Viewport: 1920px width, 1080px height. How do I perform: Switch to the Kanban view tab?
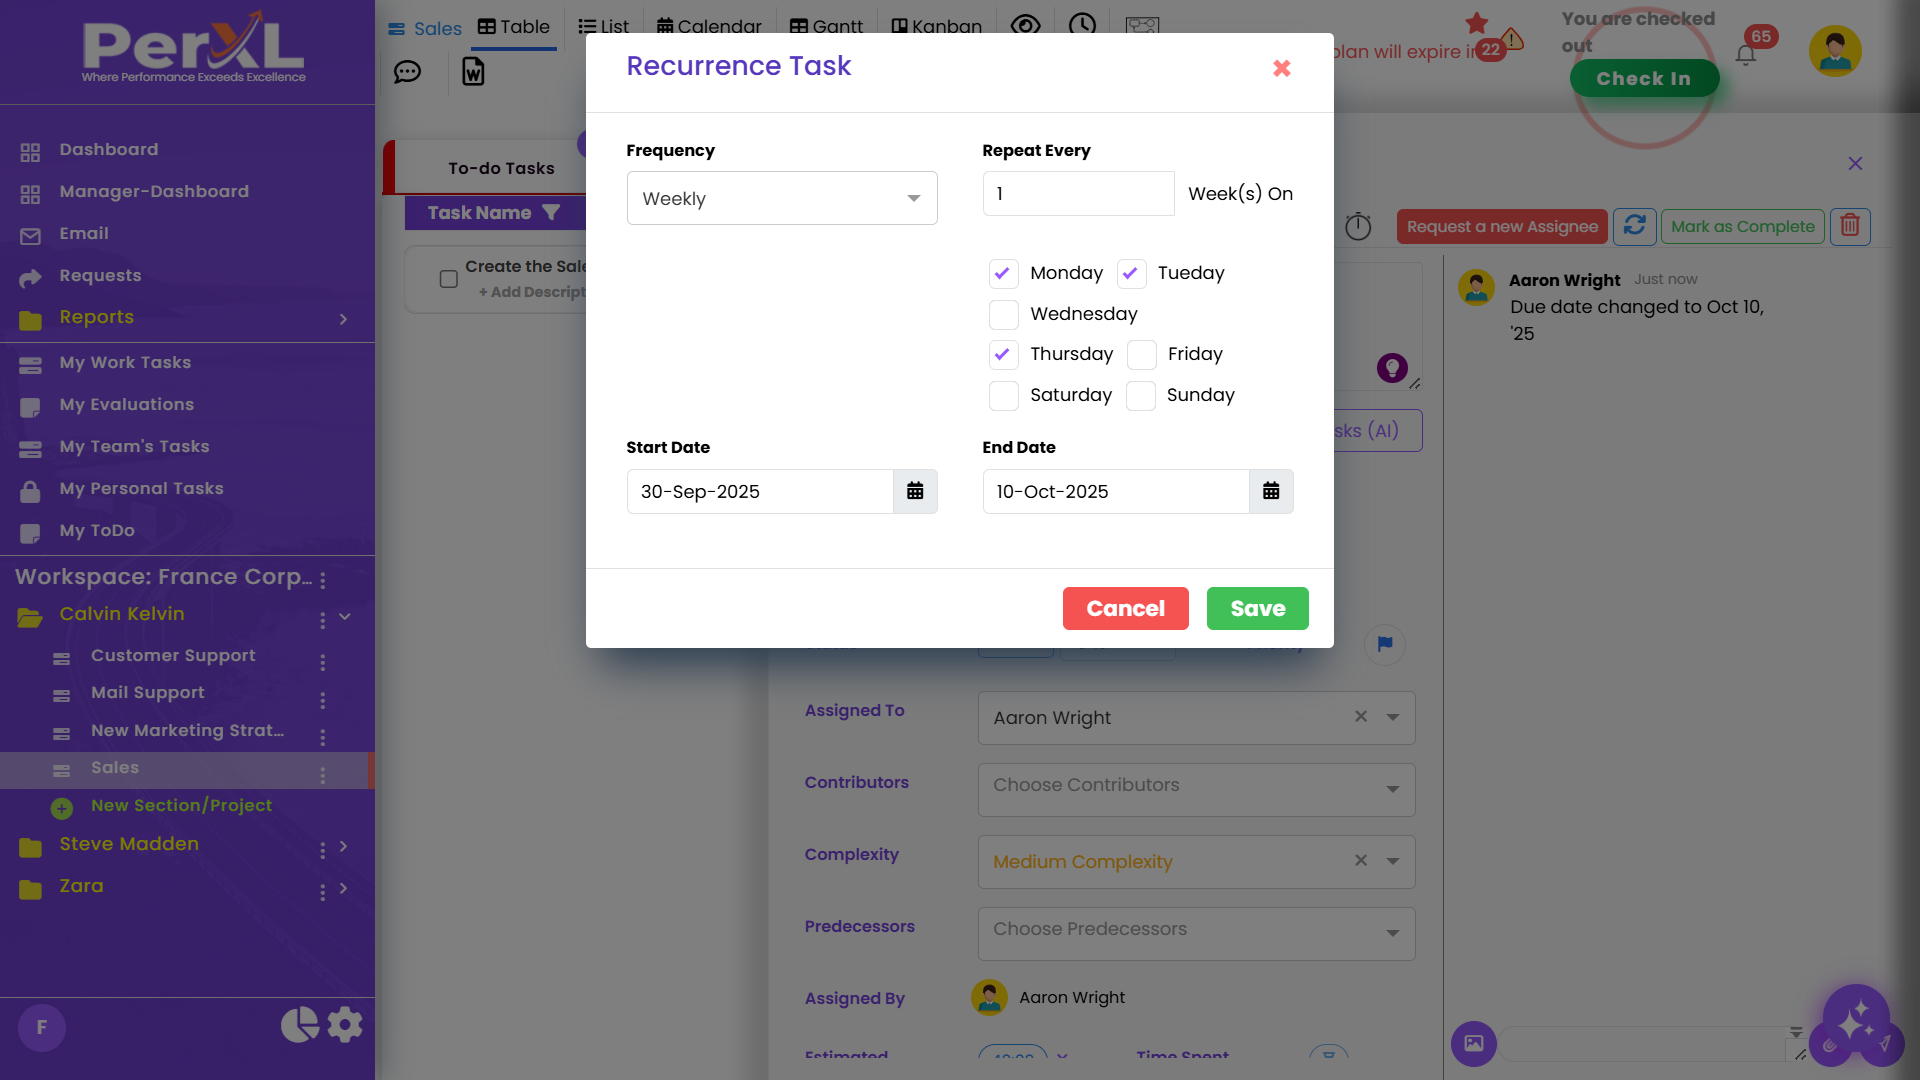936,26
